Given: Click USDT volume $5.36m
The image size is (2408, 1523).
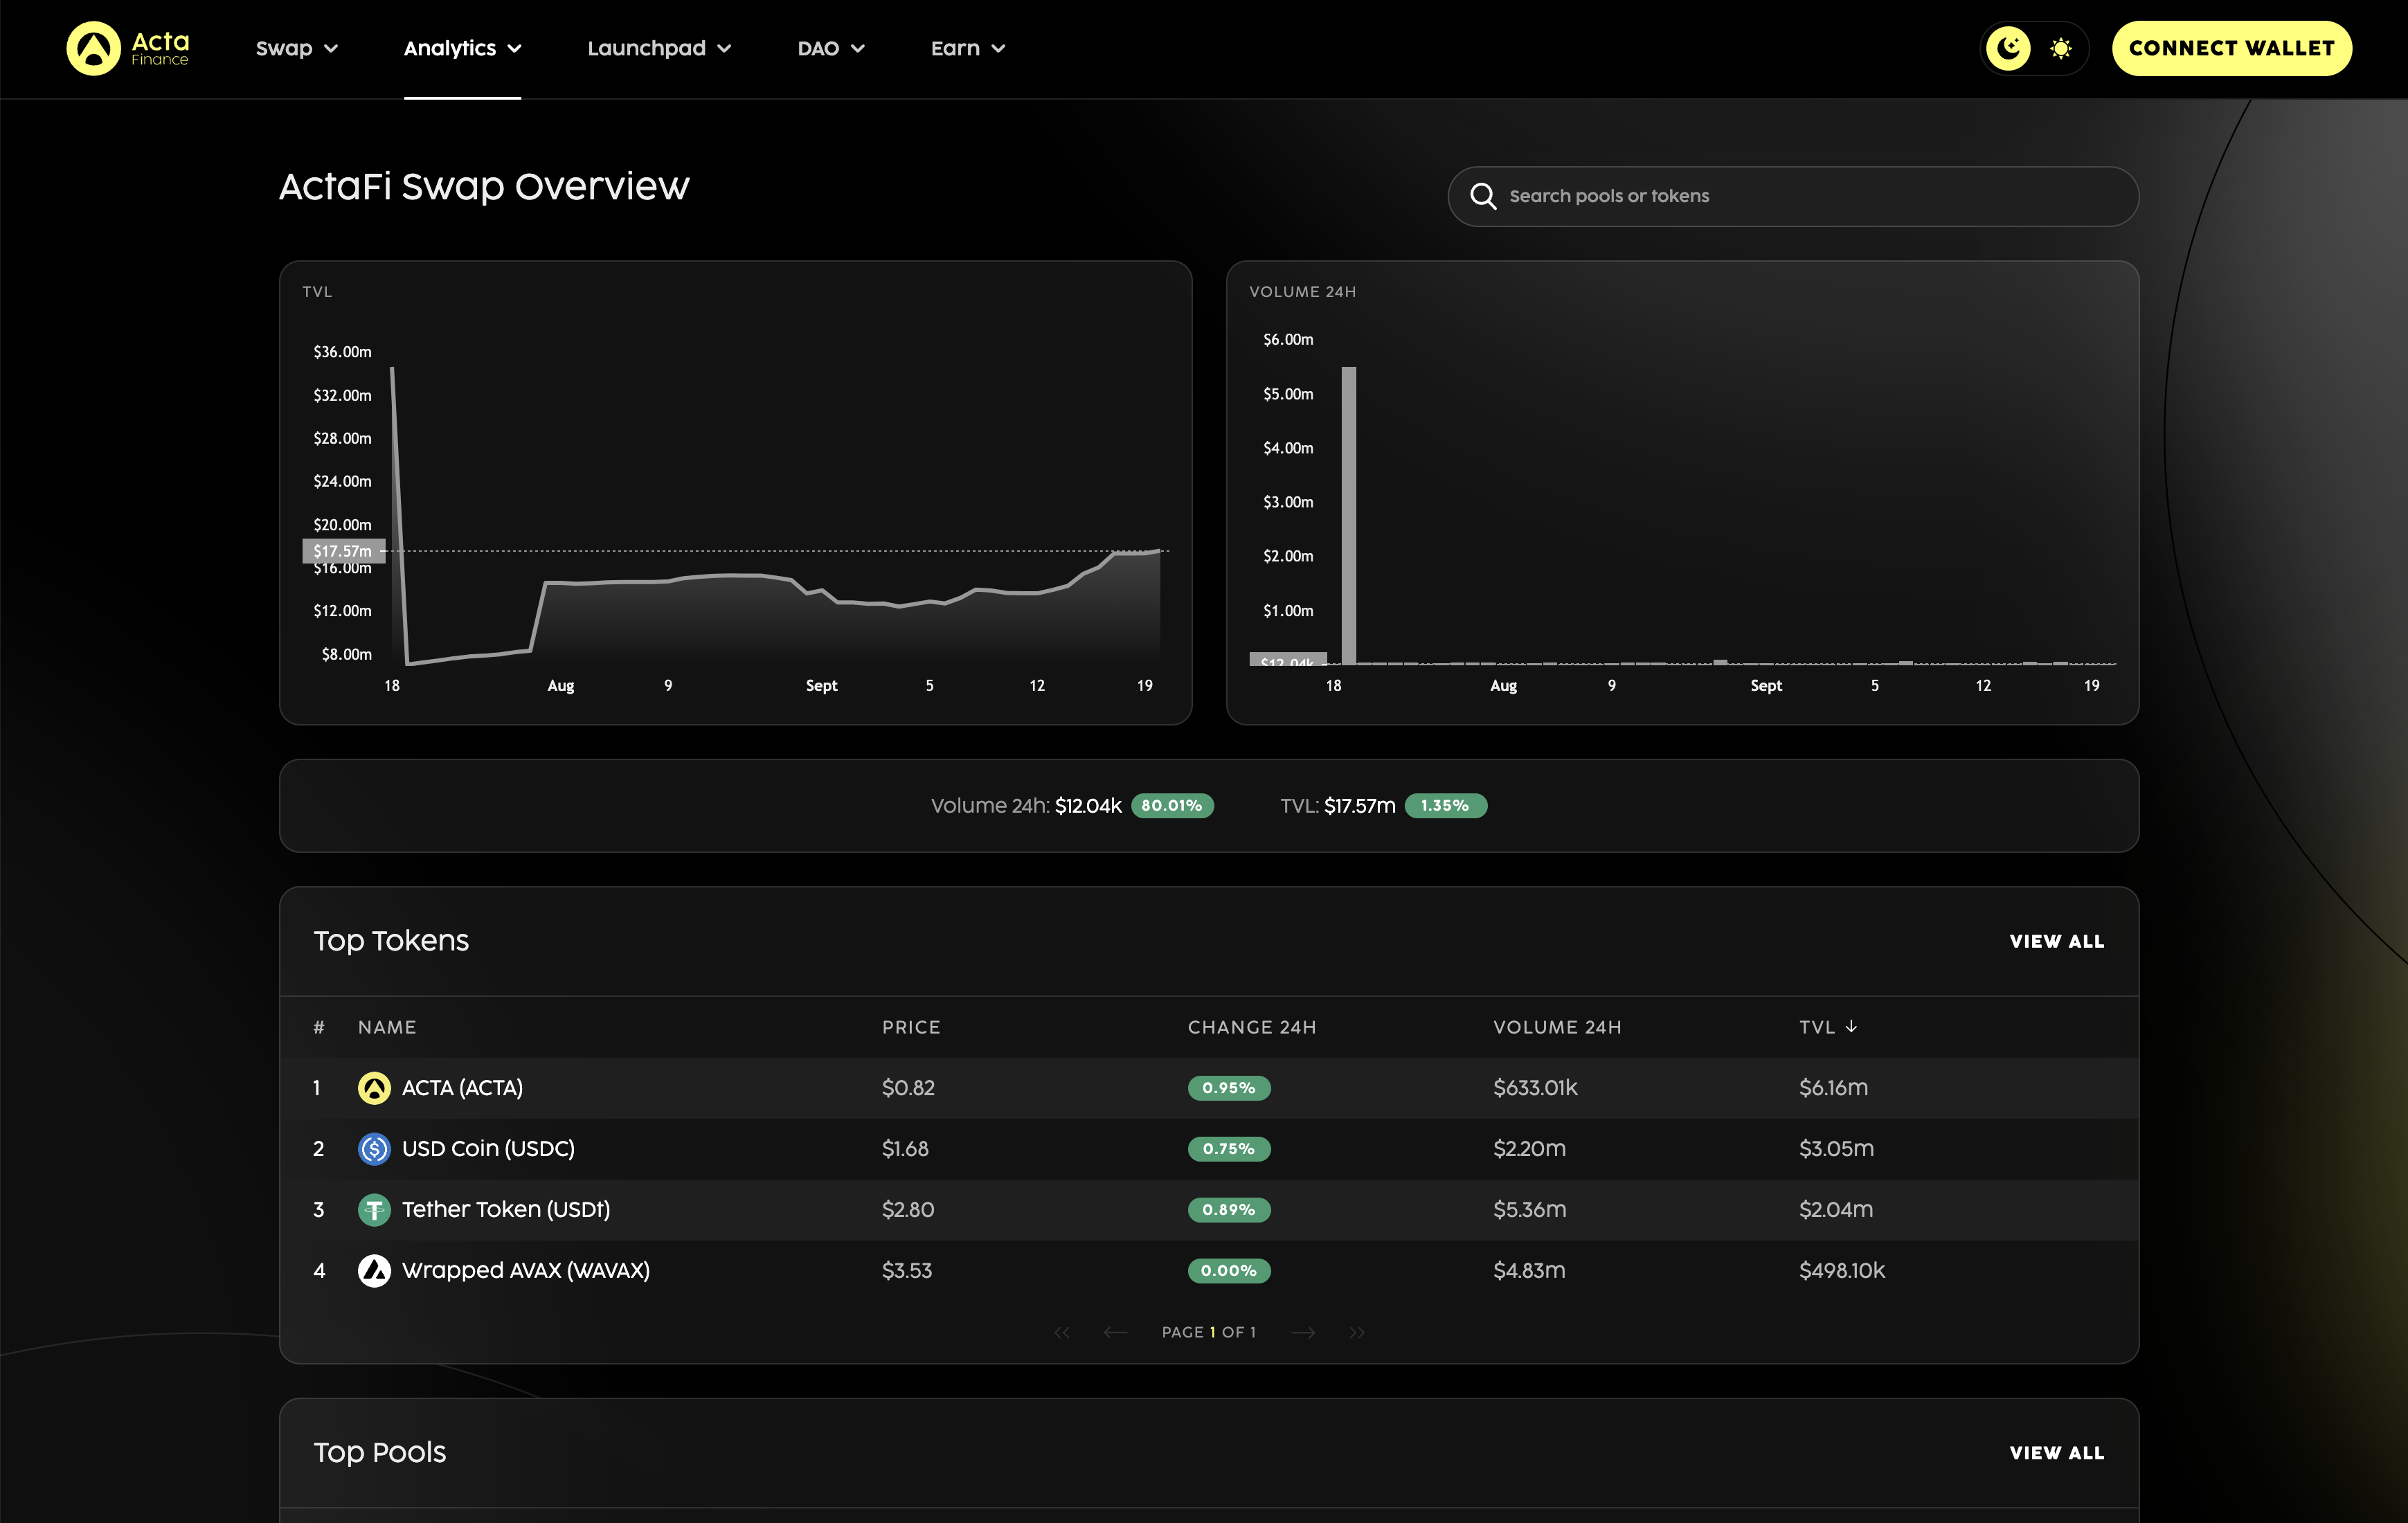Looking at the screenshot, I should (1529, 1209).
